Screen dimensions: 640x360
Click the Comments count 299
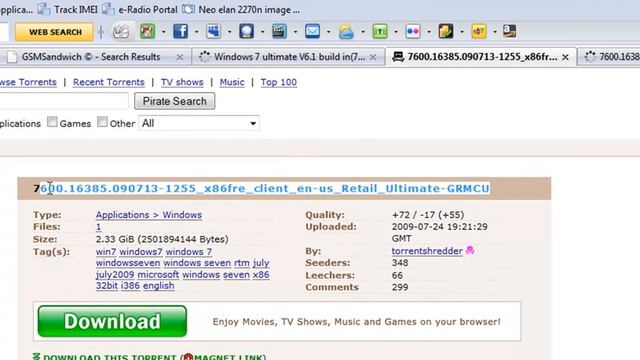[x=400, y=287]
